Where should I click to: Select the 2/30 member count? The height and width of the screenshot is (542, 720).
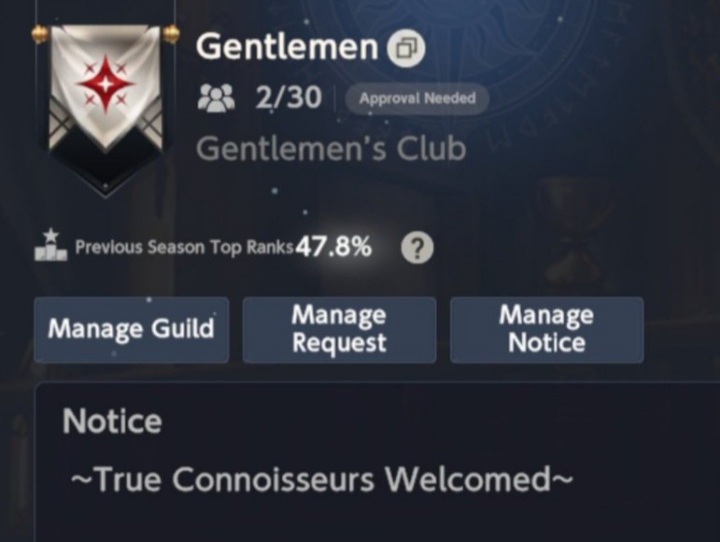click(x=289, y=97)
